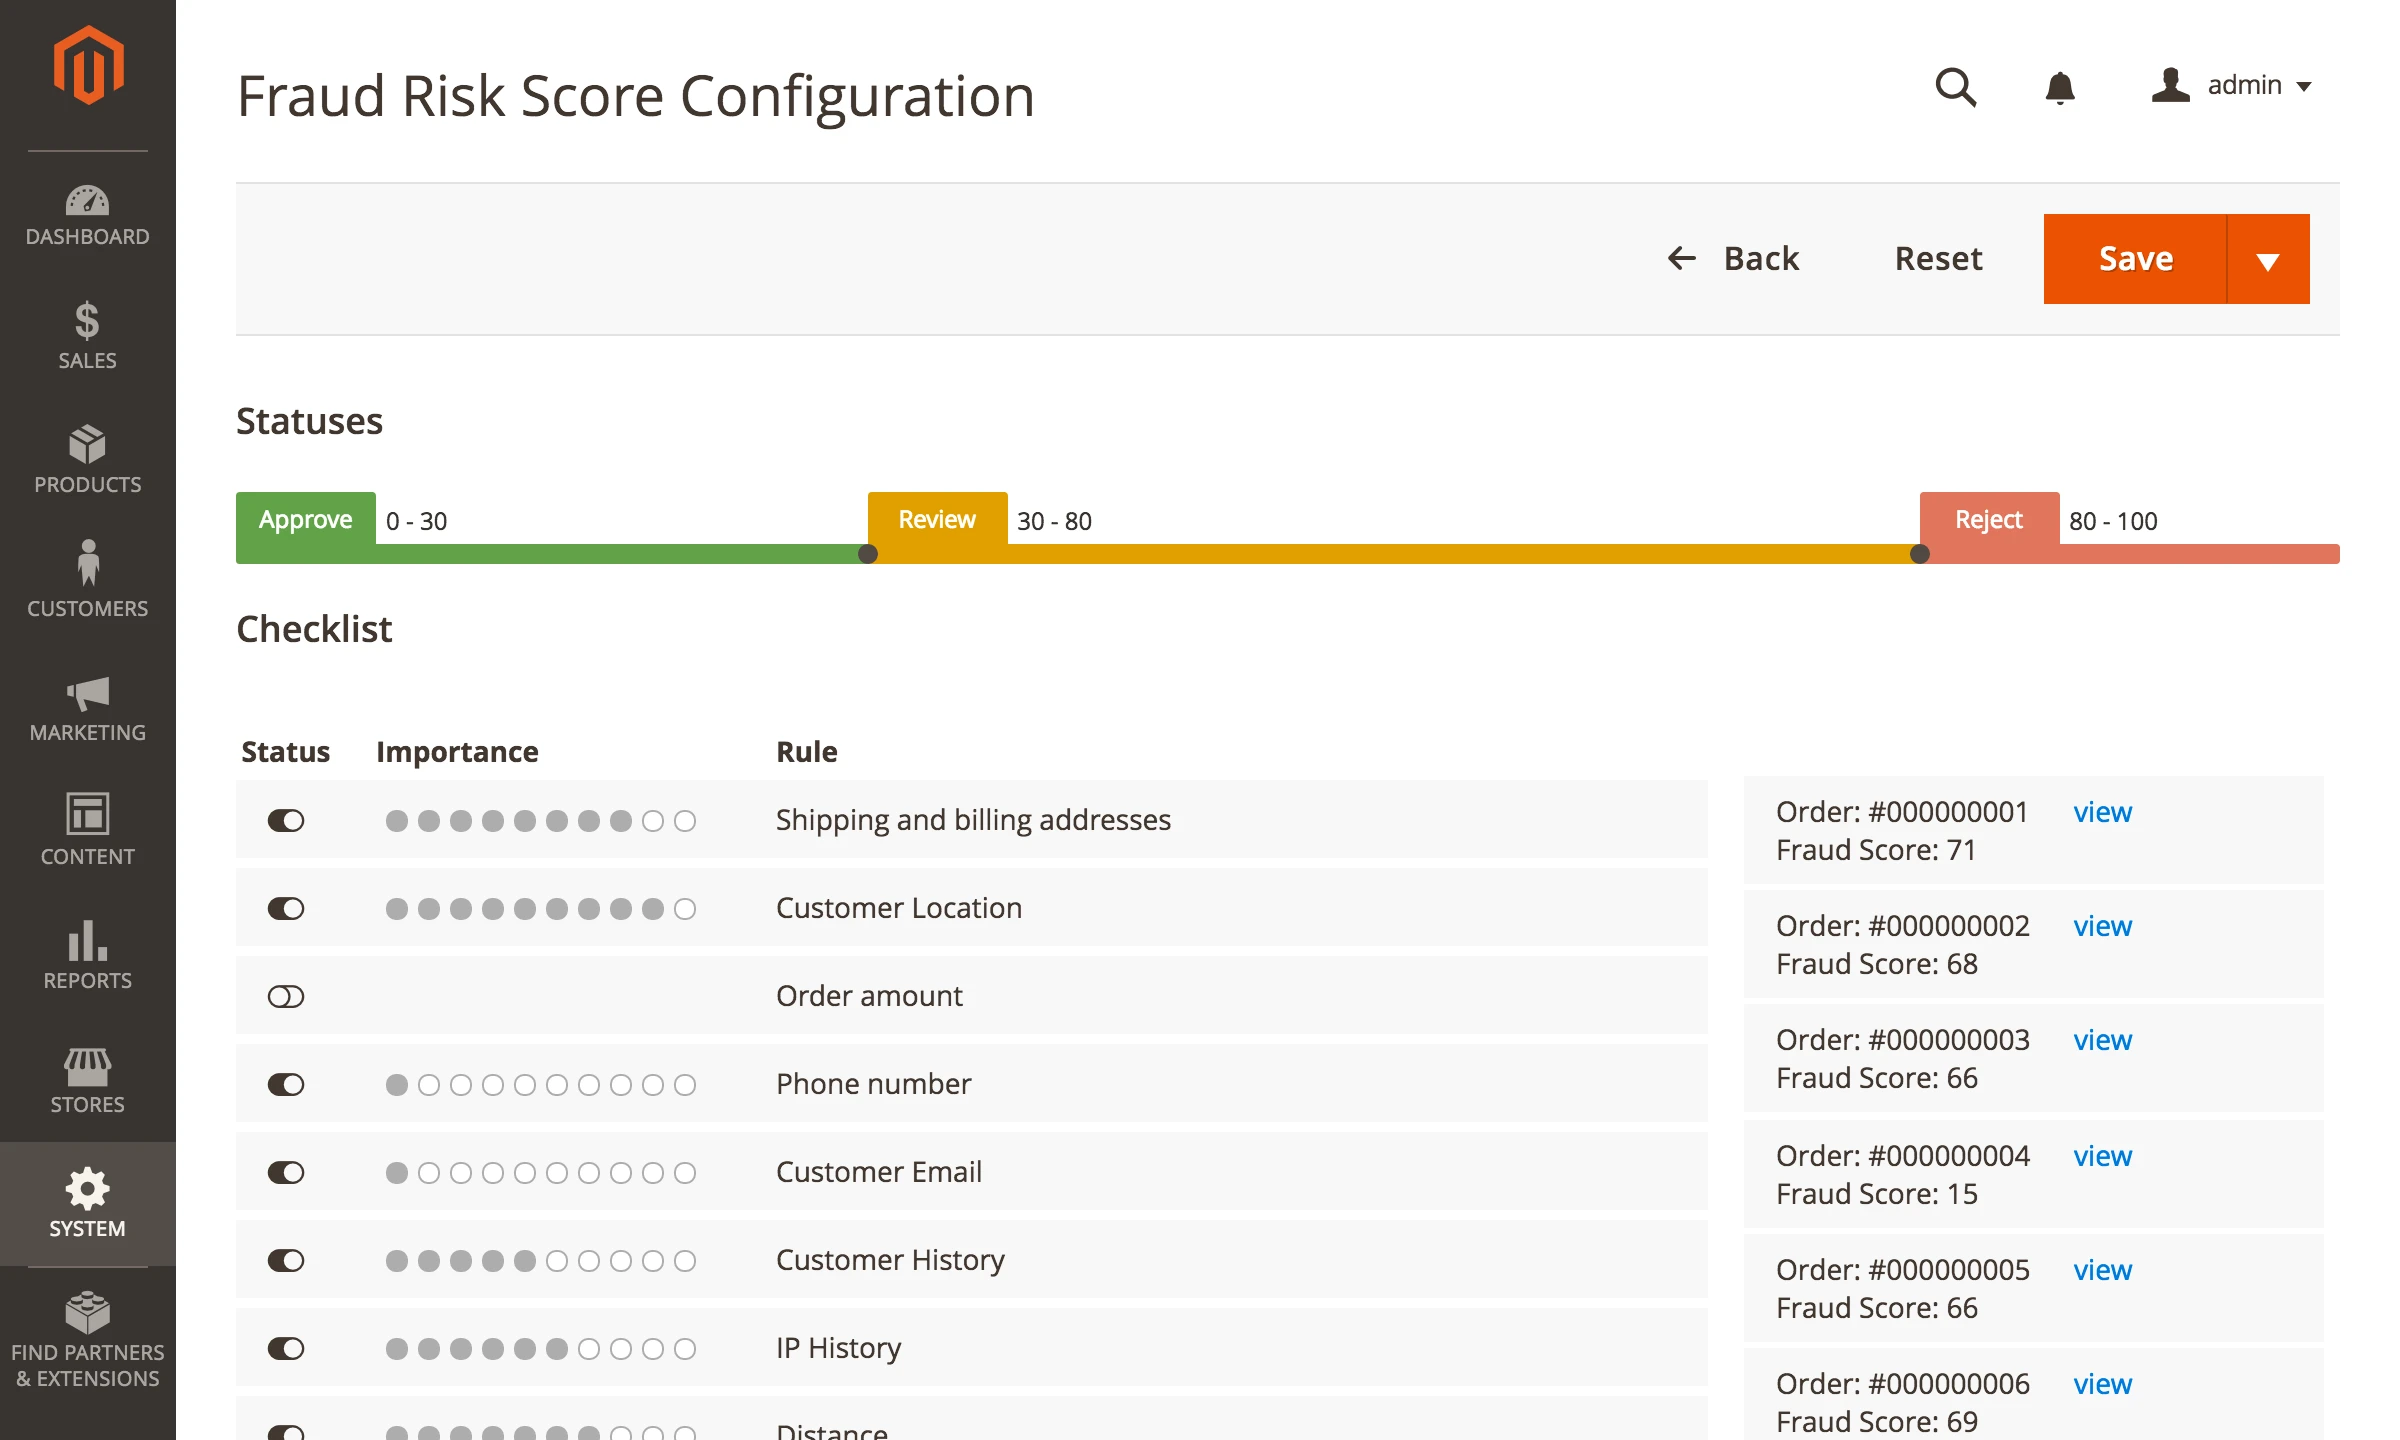This screenshot has width=2400, height=1440.
Task: Enable the Order amount rule toggle
Action: click(286, 997)
